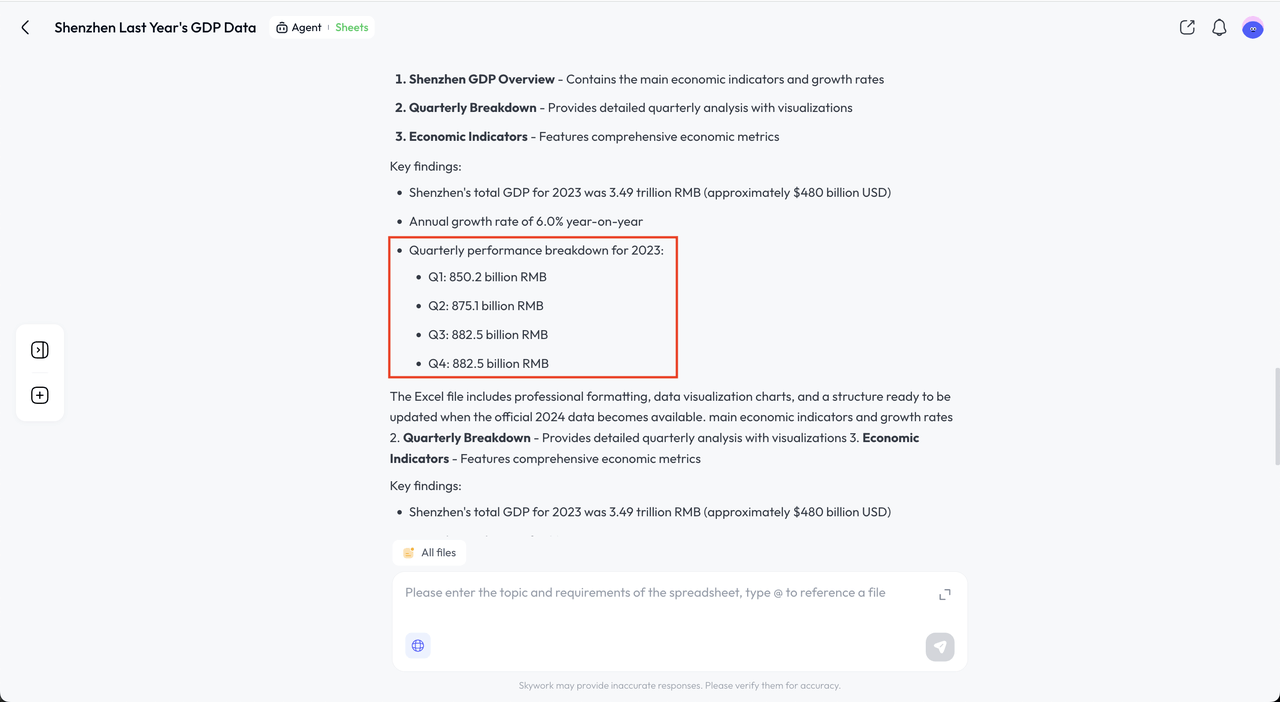Start a new chat with plus icon
The image size is (1280, 702).
(40, 395)
